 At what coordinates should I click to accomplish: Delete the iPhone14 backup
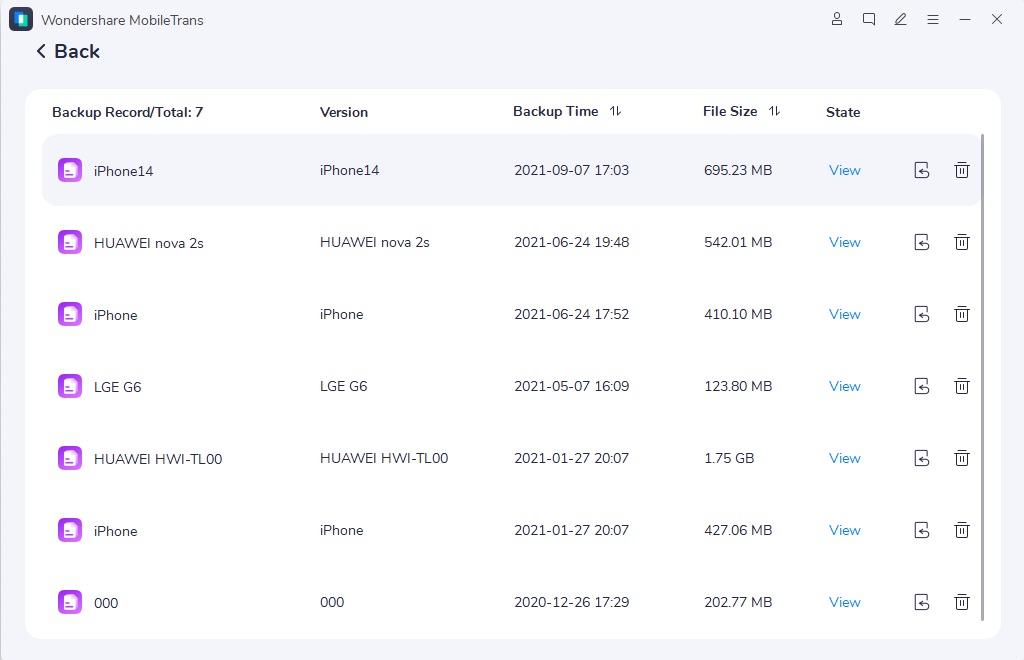(961, 170)
